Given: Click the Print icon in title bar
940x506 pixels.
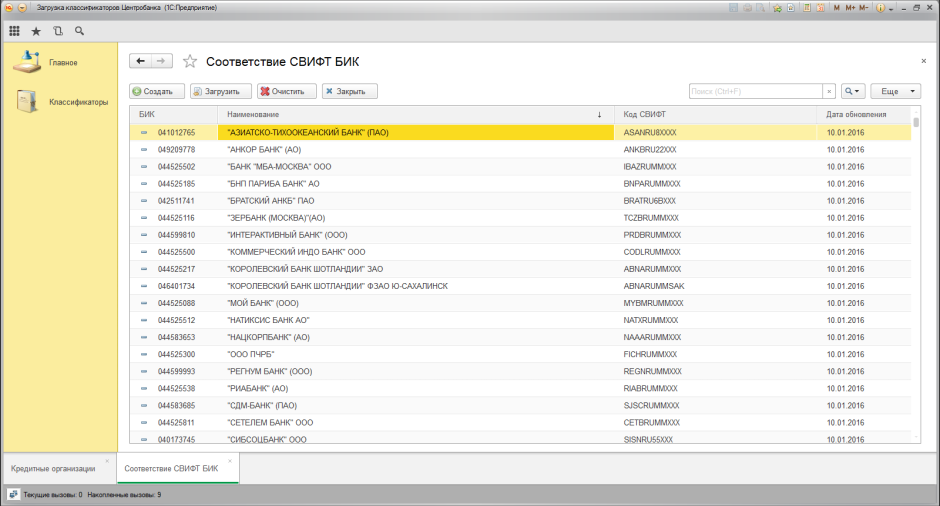Looking at the screenshot, I should [x=748, y=8].
